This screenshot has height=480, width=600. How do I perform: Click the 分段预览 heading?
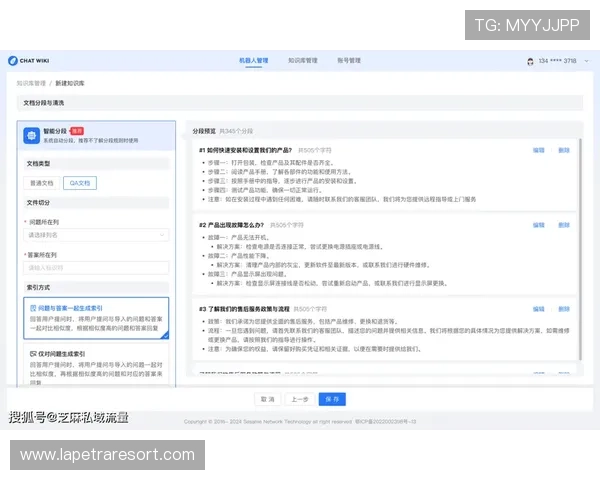click(204, 131)
